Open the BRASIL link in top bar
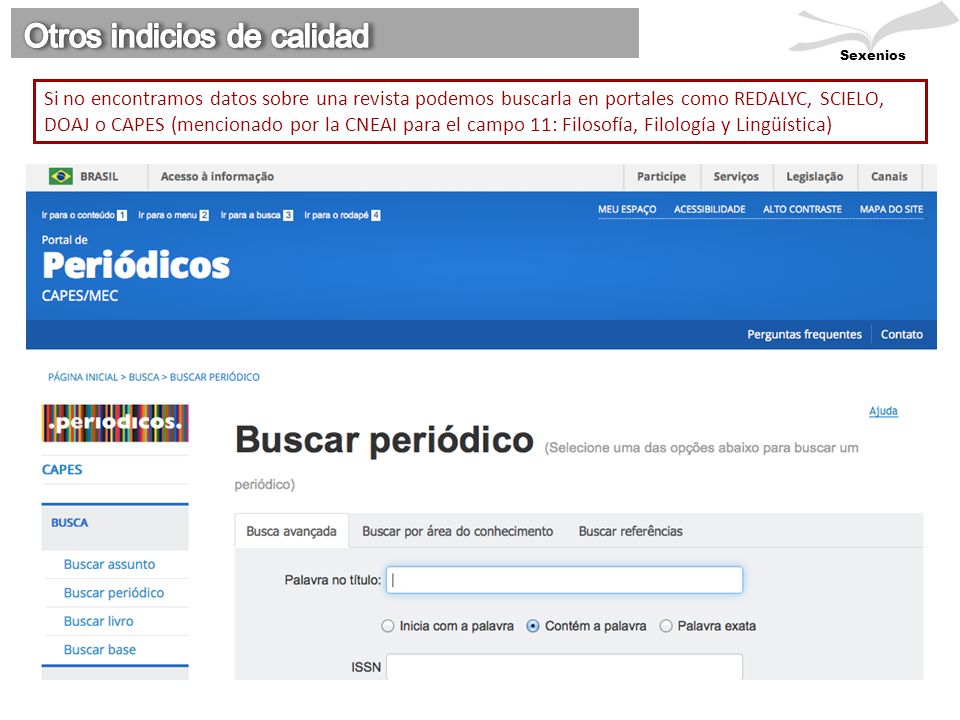Image resolution: width=960 pixels, height=720 pixels. [x=99, y=176]
